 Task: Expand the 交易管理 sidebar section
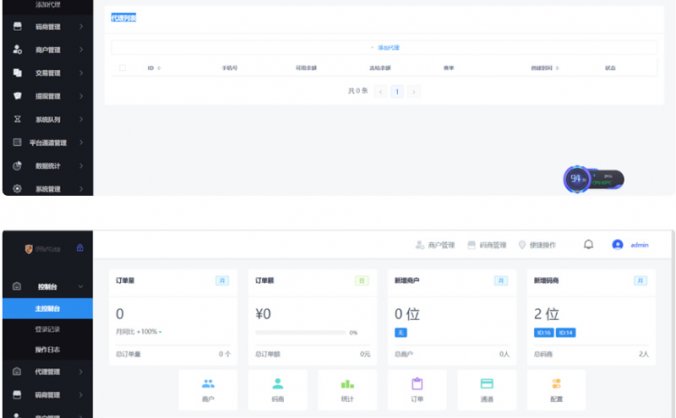(x=48, y=73)
